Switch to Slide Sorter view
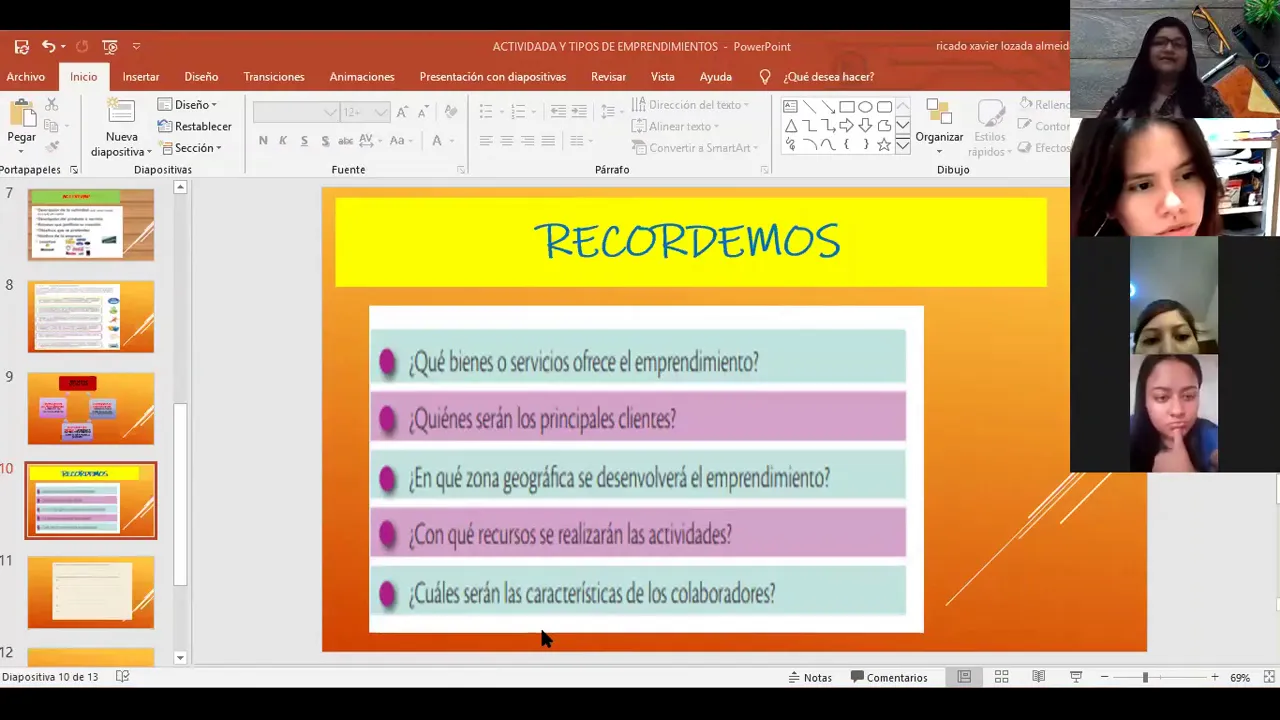Screen dimensions: 1280x720 [x=1001, y=677]
